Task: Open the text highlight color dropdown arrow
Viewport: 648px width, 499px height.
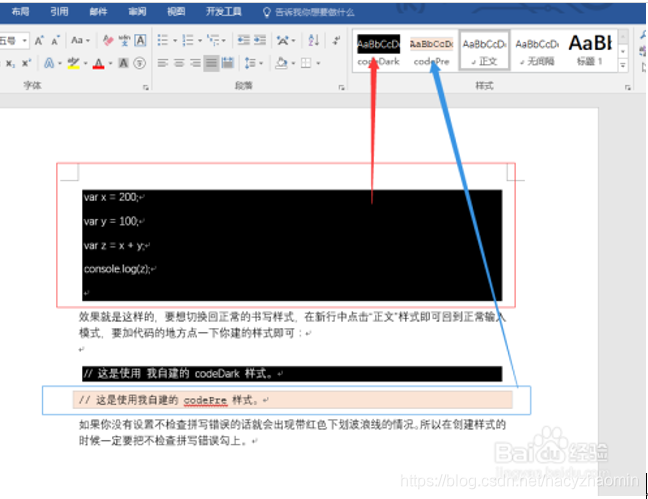Action: (x=86, y=63)
